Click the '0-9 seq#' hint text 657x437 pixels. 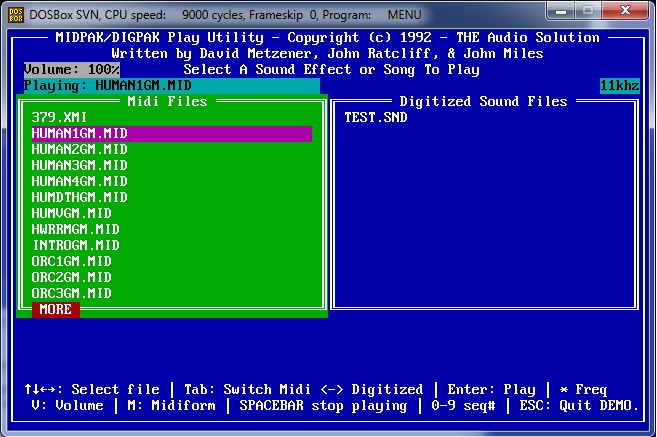(x=463, y=406)
